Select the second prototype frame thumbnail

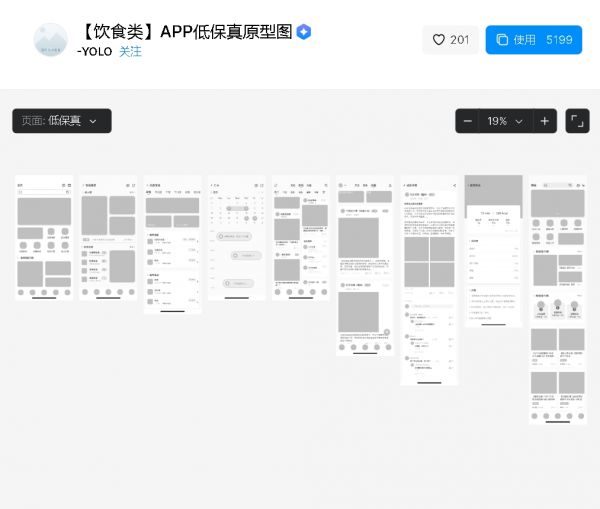(x=108, y=238)
